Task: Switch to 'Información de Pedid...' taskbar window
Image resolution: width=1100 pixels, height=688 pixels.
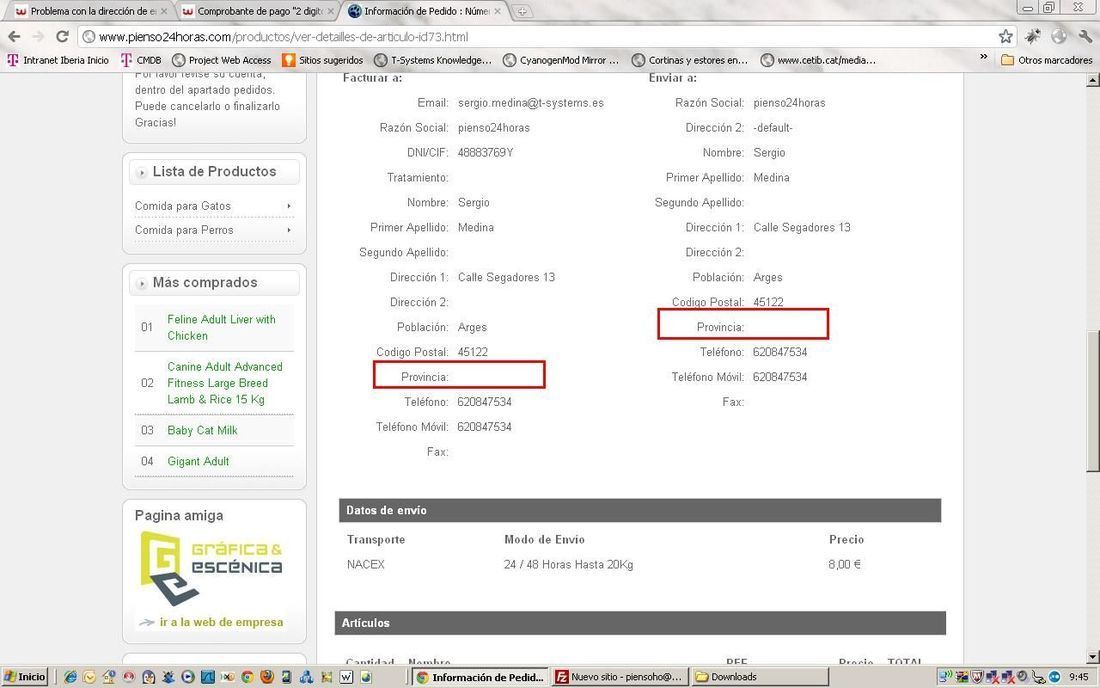Action: tap(479, 677)
